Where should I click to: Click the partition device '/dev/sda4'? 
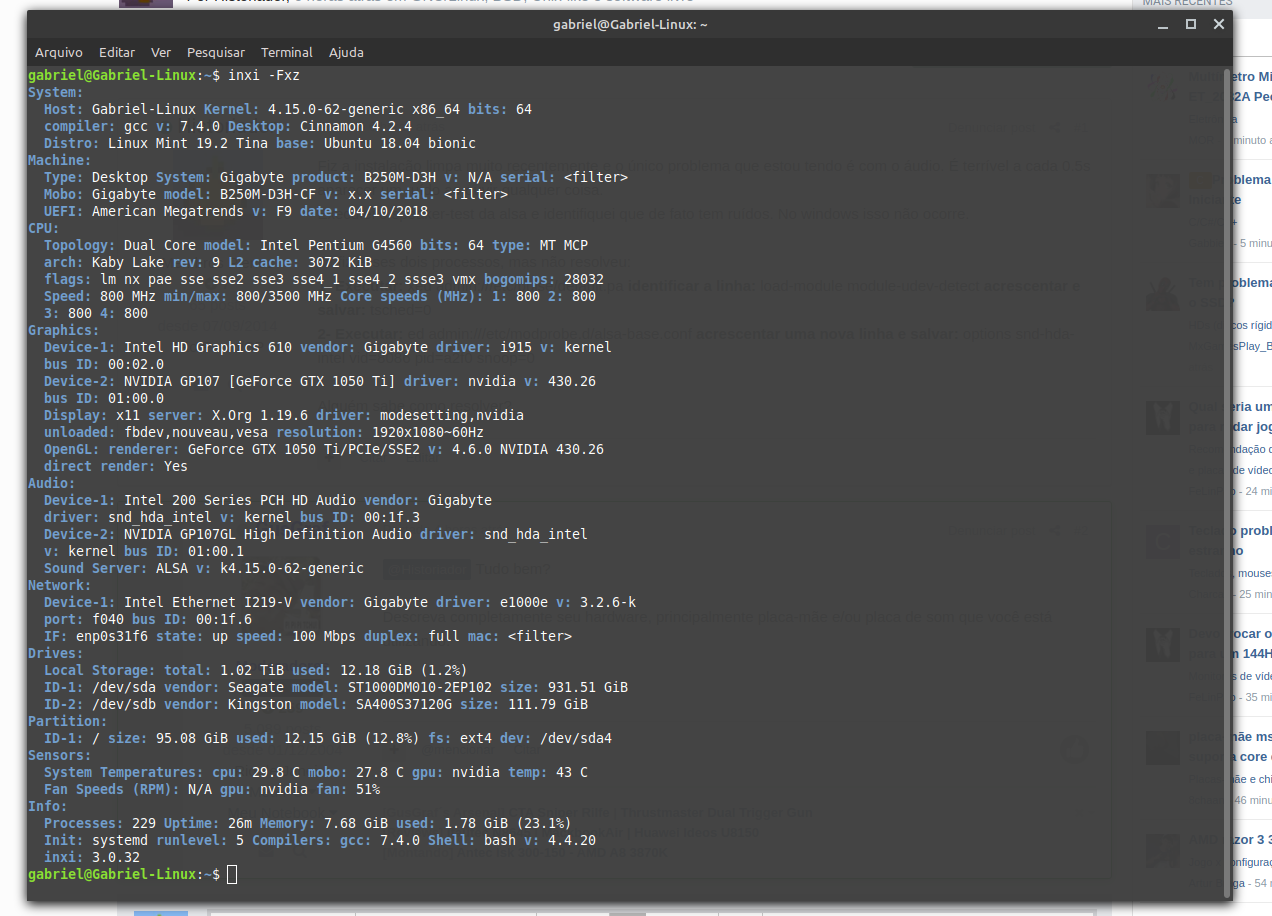(576, 738)
